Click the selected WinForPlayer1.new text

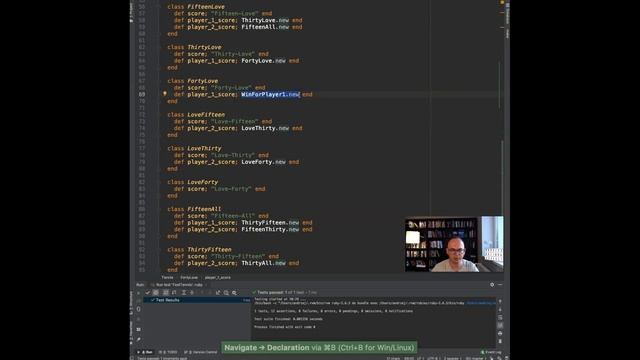[270, 94]
